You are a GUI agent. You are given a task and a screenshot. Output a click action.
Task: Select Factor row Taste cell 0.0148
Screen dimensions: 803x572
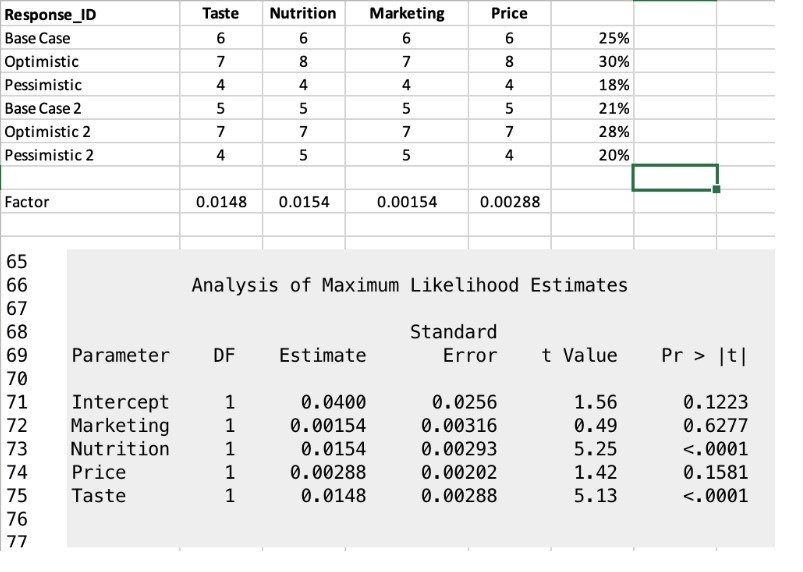221,202
